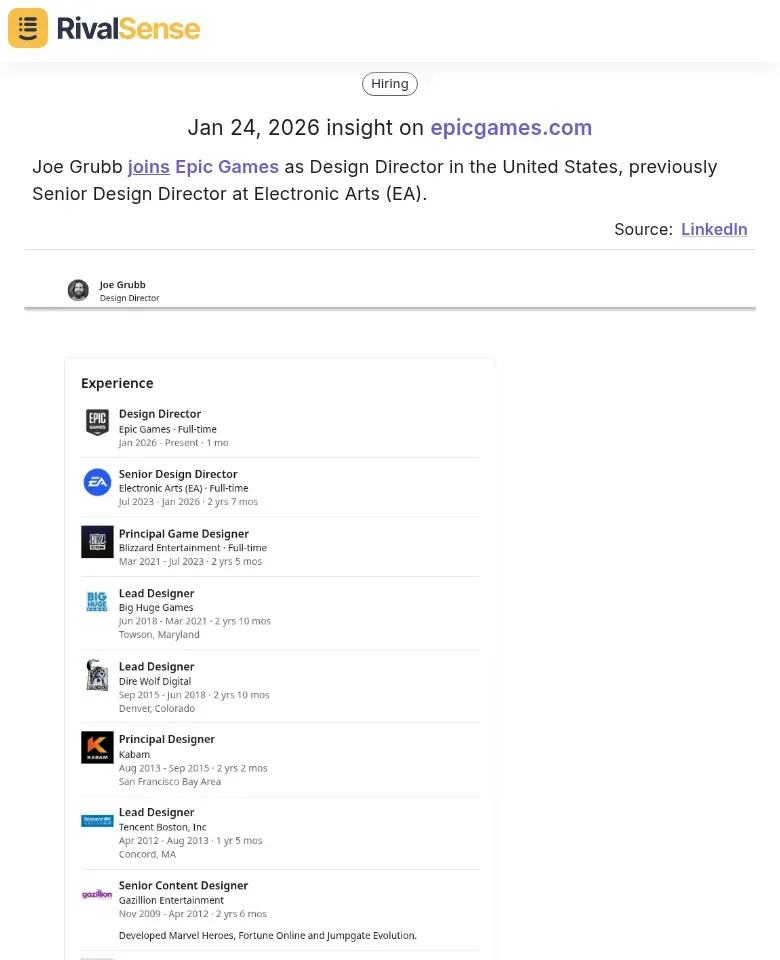Image resolution: width=780 pixels, height=960 pixels.
Task: Click the Design Director job title text
Action: point(129,297)
